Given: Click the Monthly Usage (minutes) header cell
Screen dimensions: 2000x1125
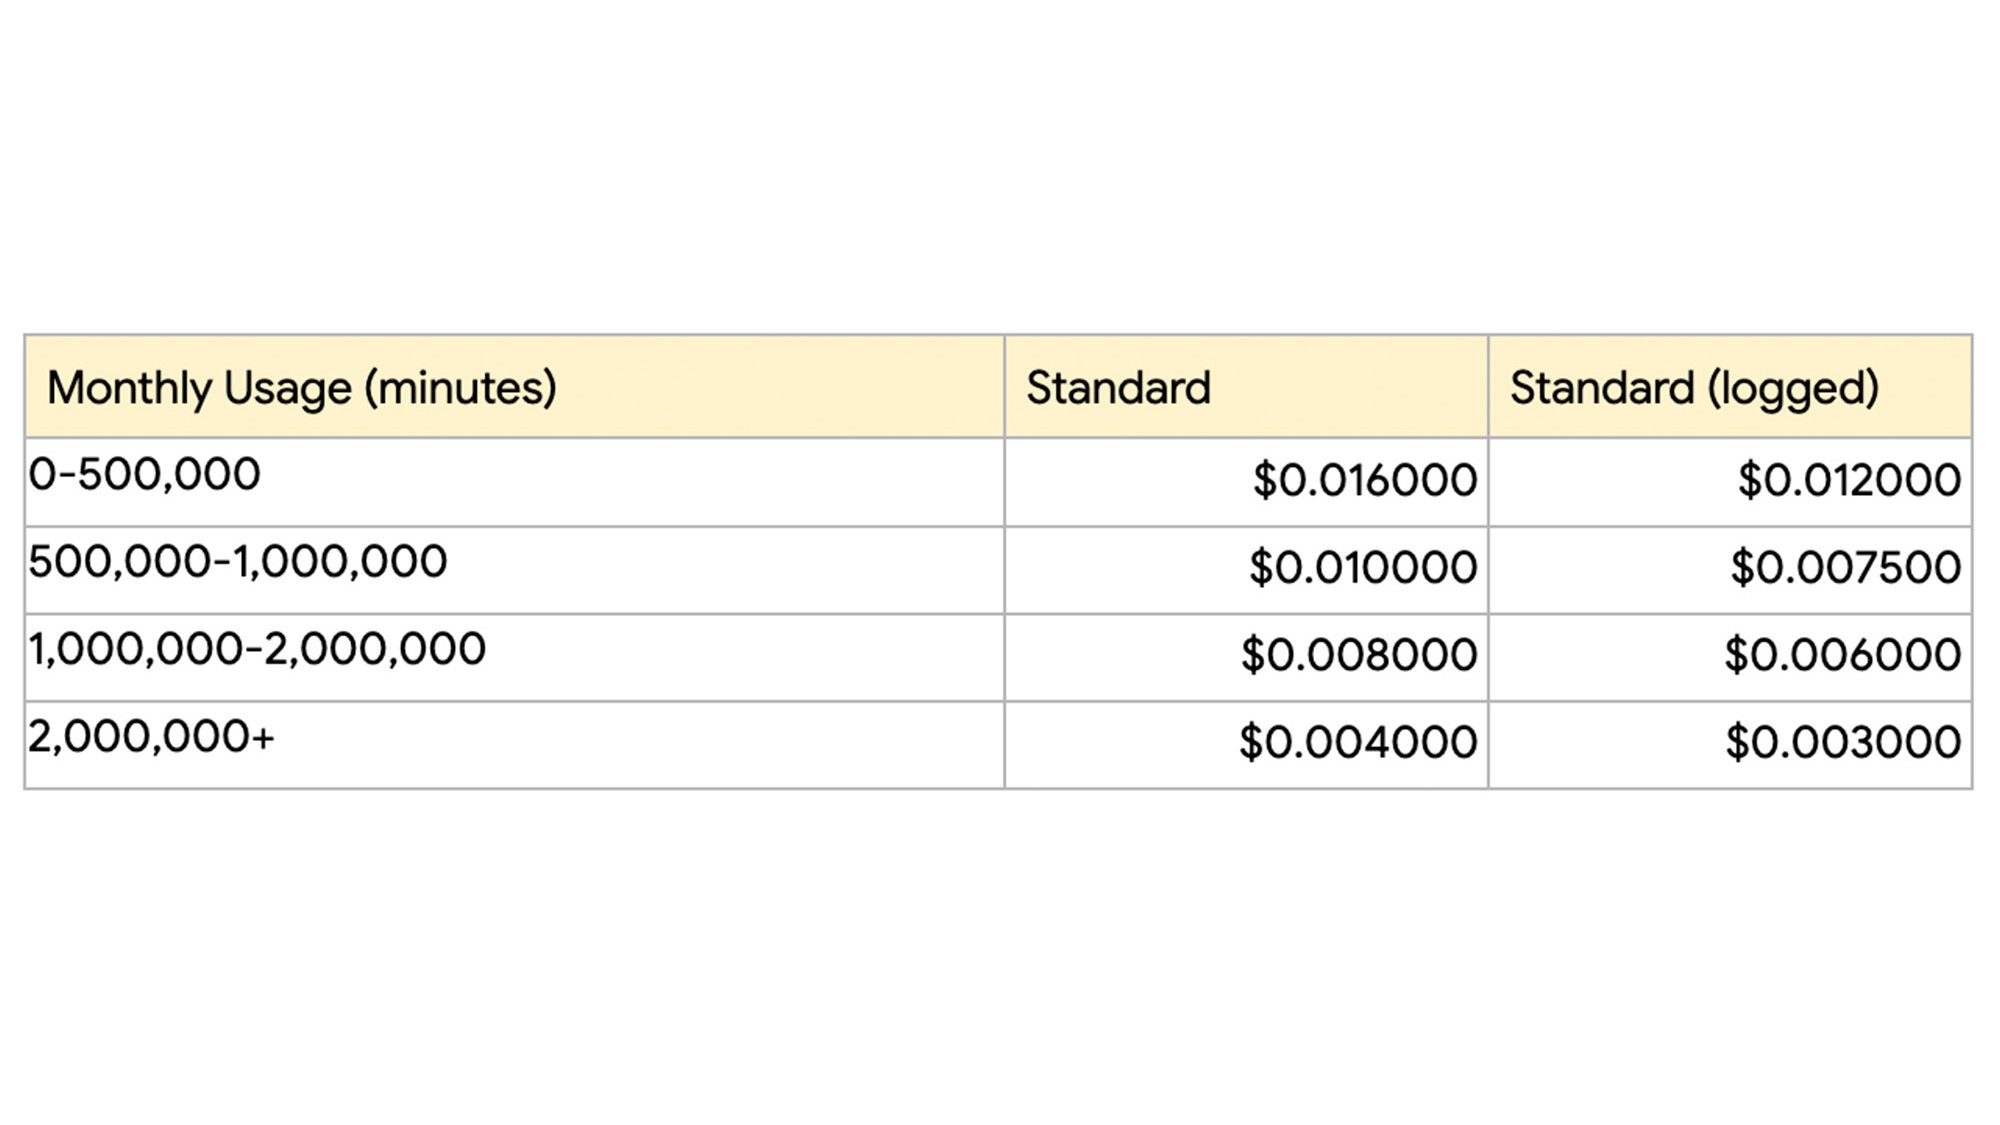Looking at the screenshot, I should 514,387.
